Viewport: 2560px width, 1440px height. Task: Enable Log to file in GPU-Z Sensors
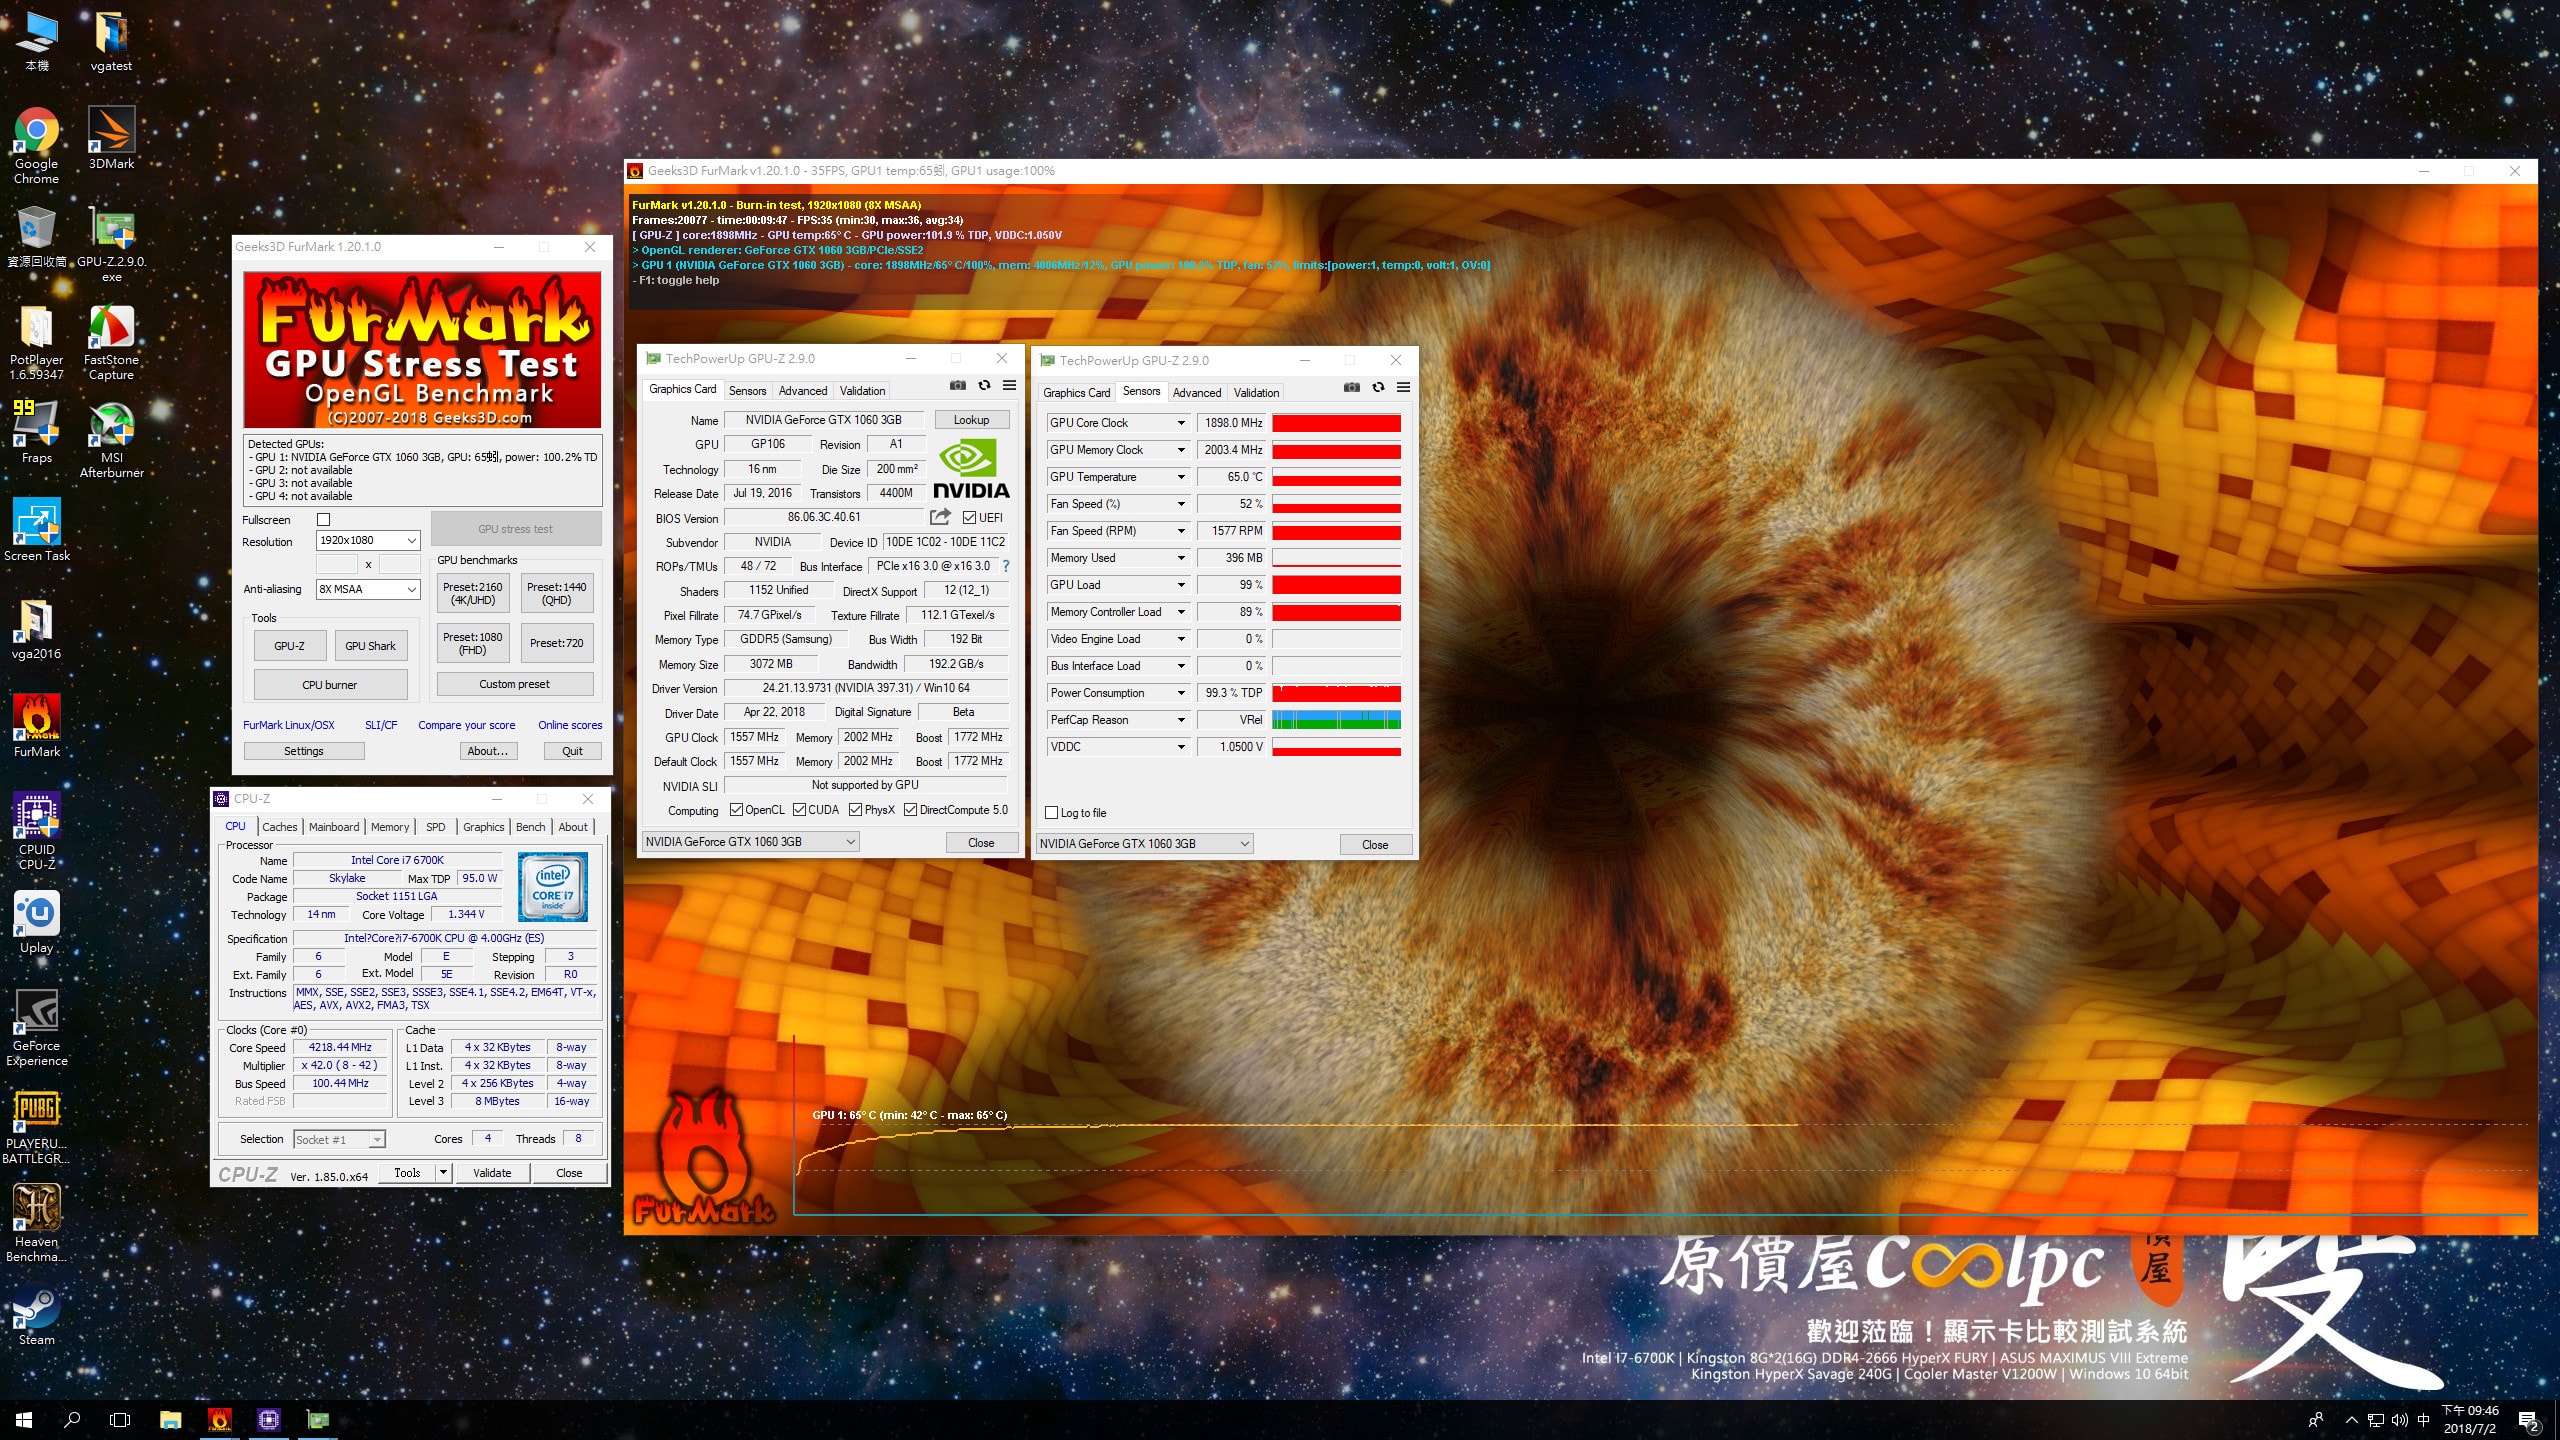pyautogui.click(x=1051, y=813)
